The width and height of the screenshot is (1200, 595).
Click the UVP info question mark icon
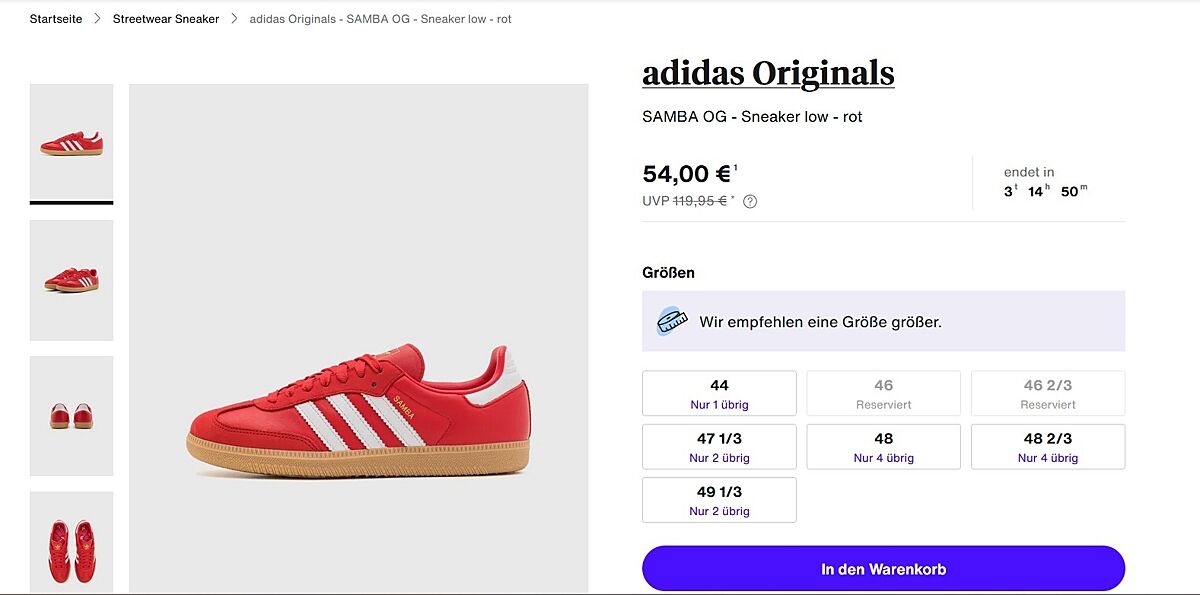(750, 201)
